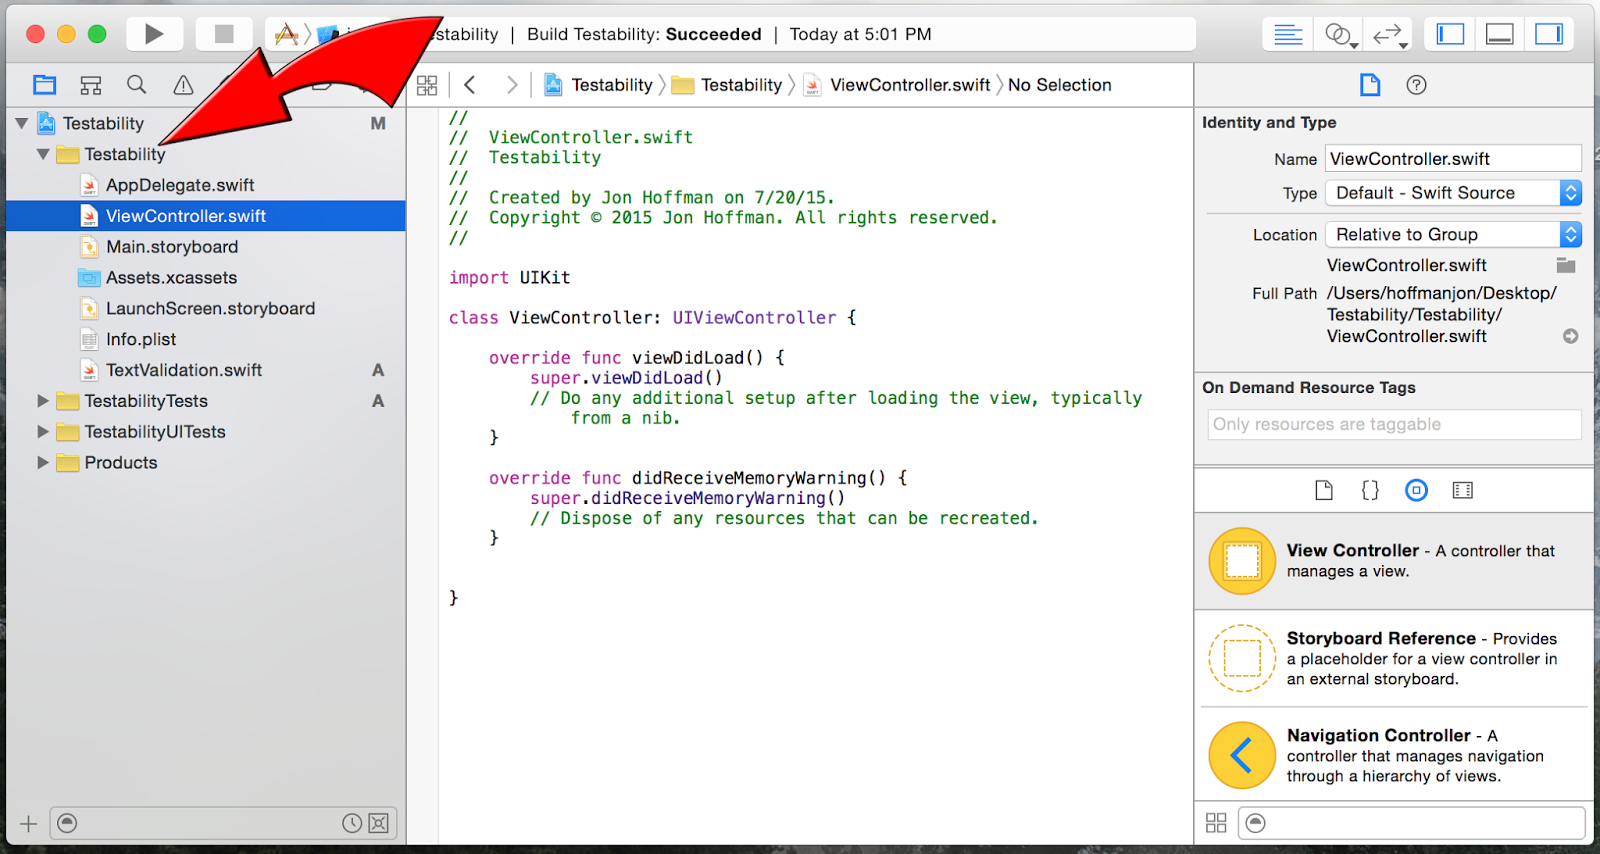Click the On Demand Resource Tags field
1600x854 pixels.
pos(1394,424)
